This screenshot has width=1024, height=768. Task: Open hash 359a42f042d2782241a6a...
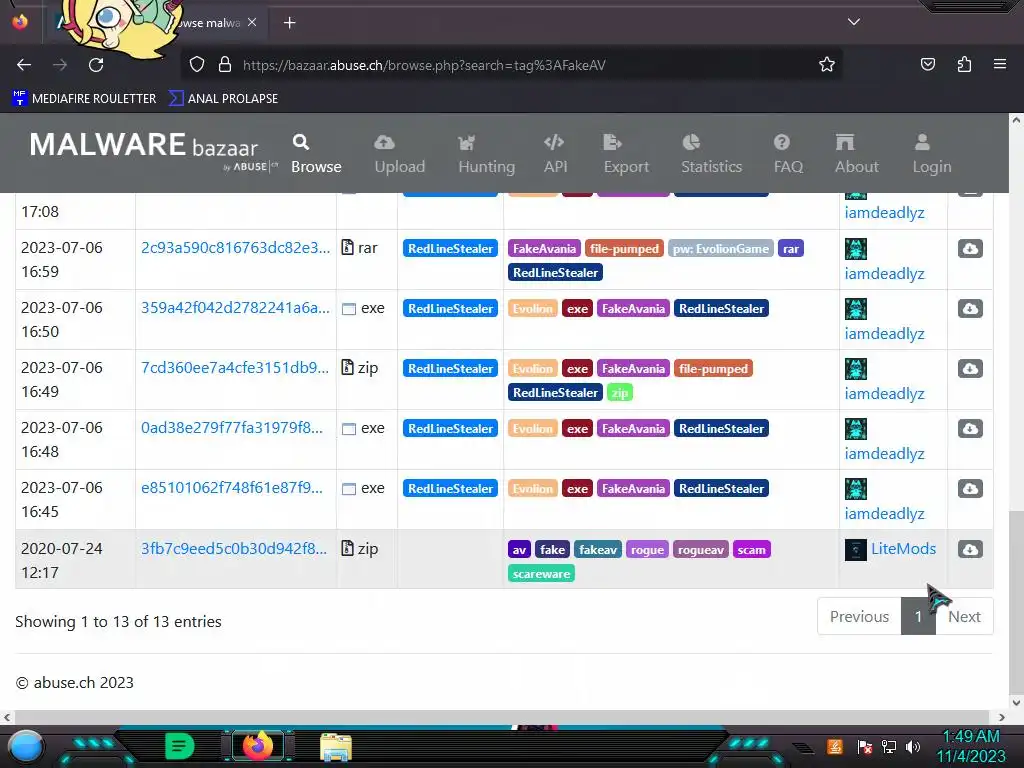[235, 308]
